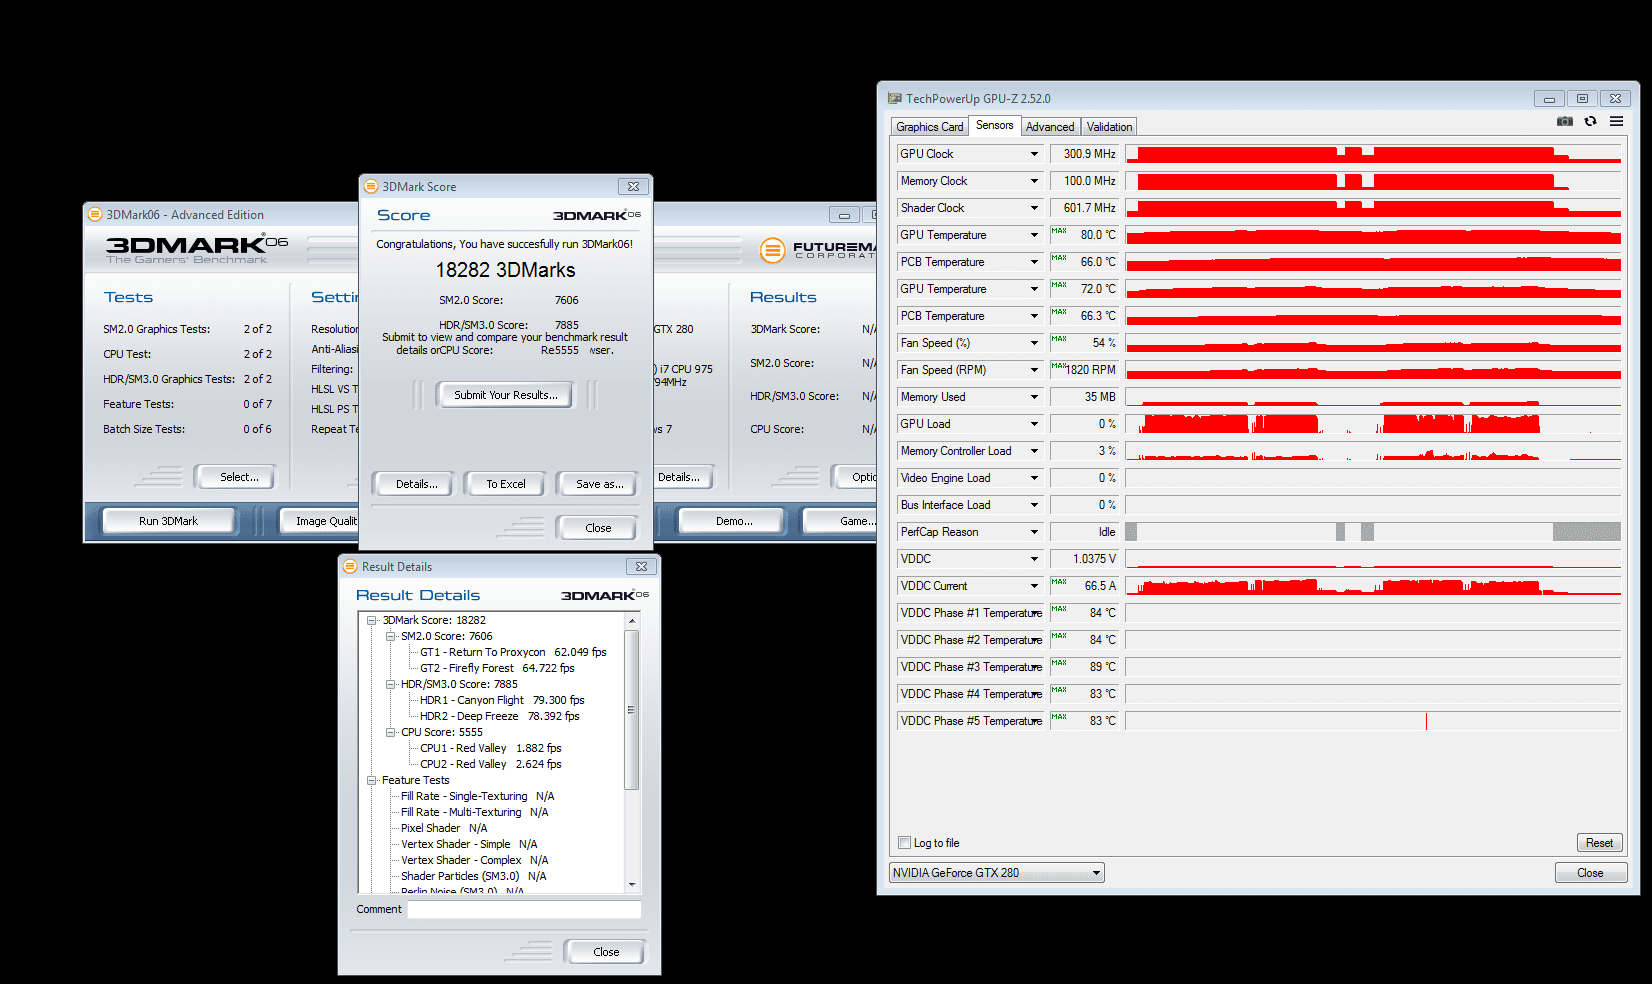This screenshot has width=1652, height=984.
Task: Take a GPU-Z screenshot with camera icon
Action: click(x=1564, y=121)
